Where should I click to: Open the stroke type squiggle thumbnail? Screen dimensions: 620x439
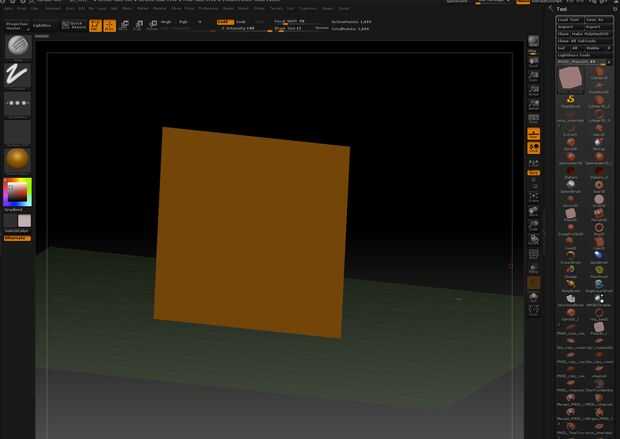(17, 75)
